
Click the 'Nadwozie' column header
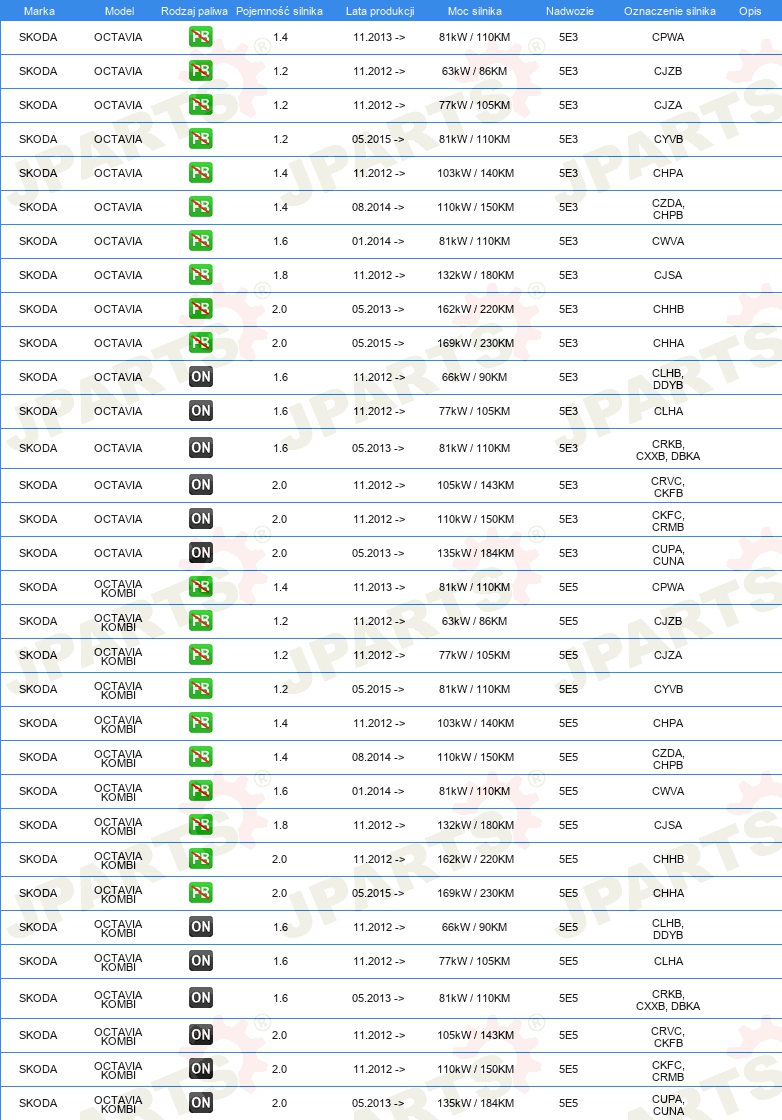pos(569,11)
